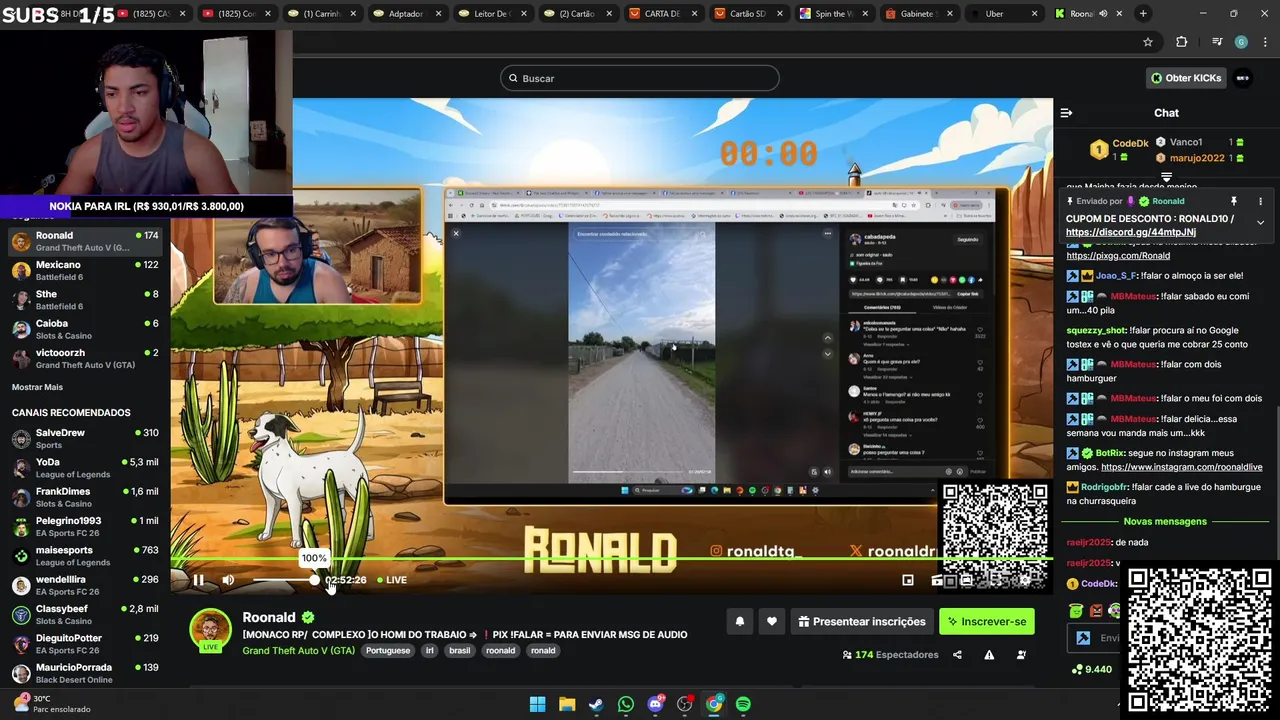Follow channel with the heart icon
Image resolution: width=1280 pixels, height=720 pixels.
click(772, 621)
